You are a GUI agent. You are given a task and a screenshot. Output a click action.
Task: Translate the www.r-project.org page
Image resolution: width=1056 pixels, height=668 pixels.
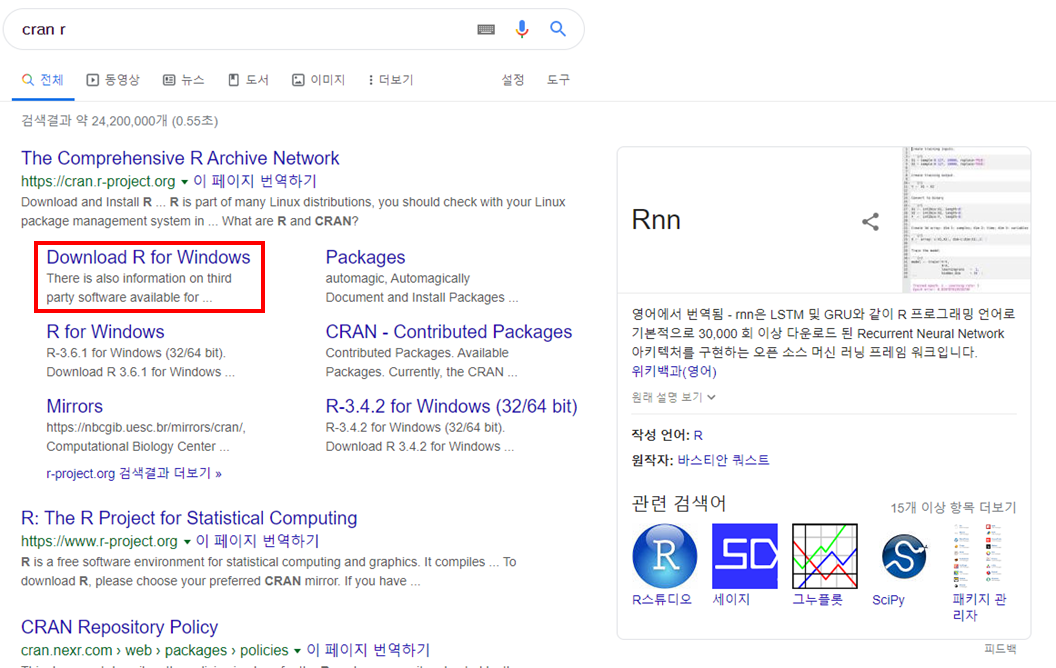[257, 541]
